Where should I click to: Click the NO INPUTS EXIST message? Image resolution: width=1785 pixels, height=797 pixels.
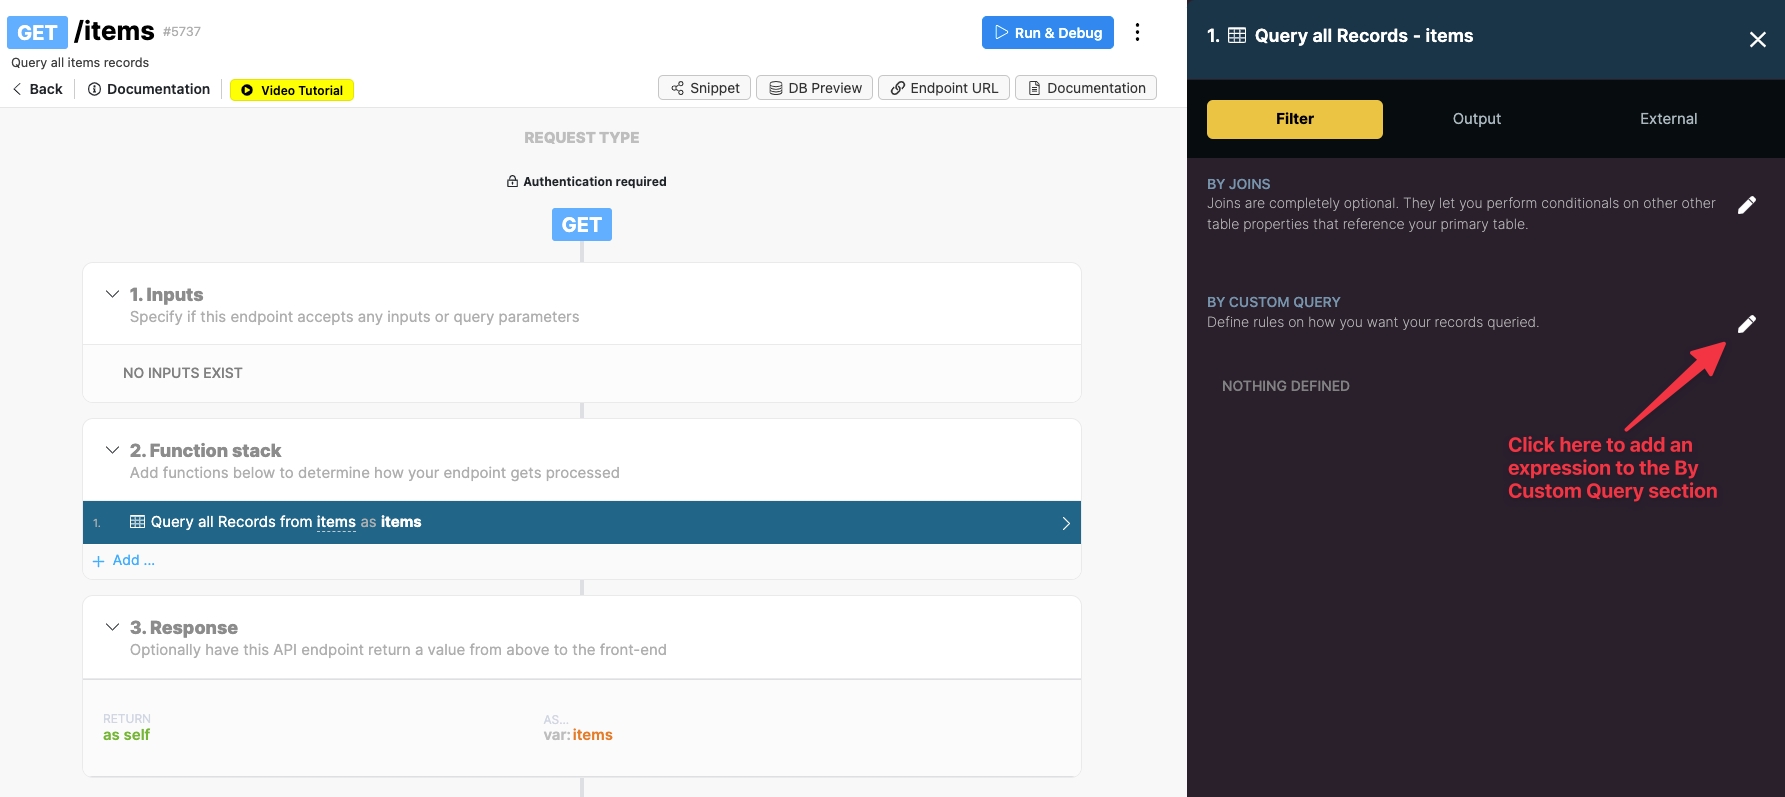(183, 373)
